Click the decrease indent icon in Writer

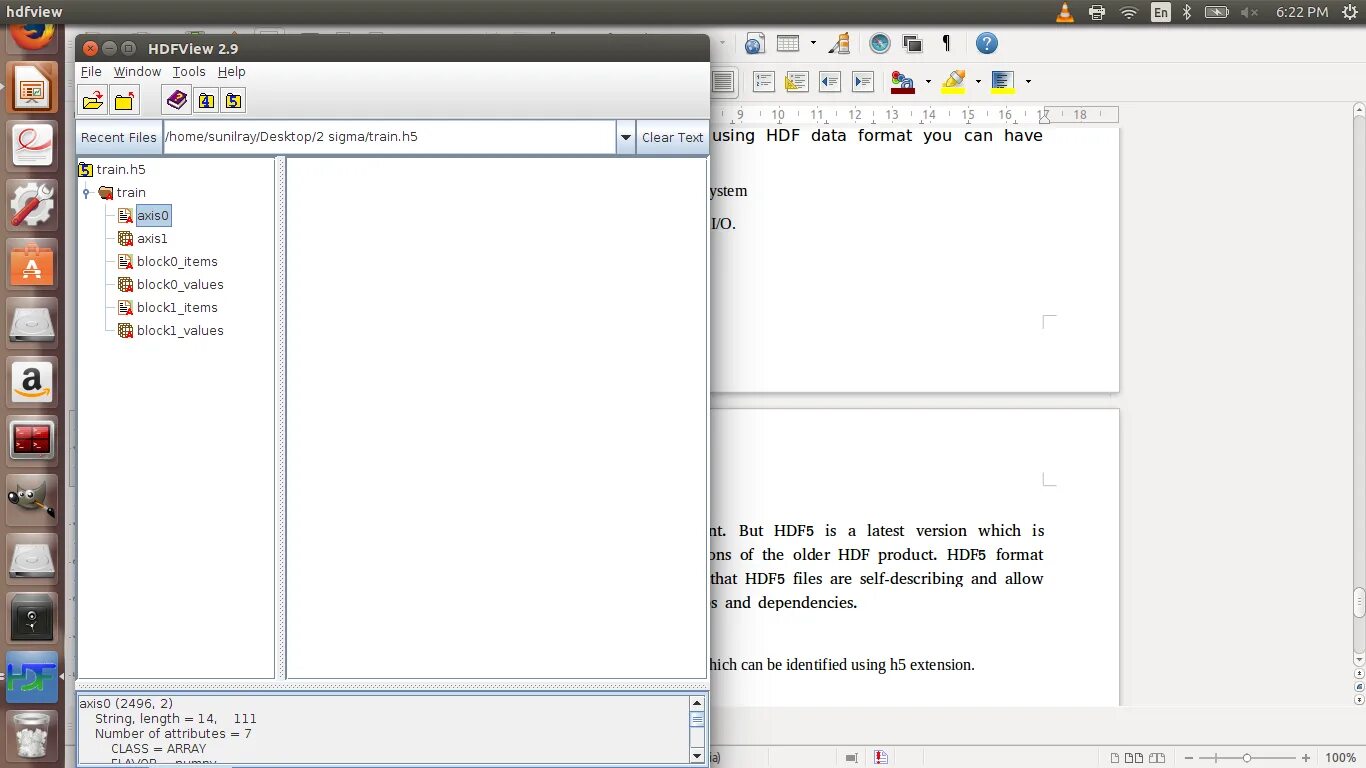coord(830,82)
